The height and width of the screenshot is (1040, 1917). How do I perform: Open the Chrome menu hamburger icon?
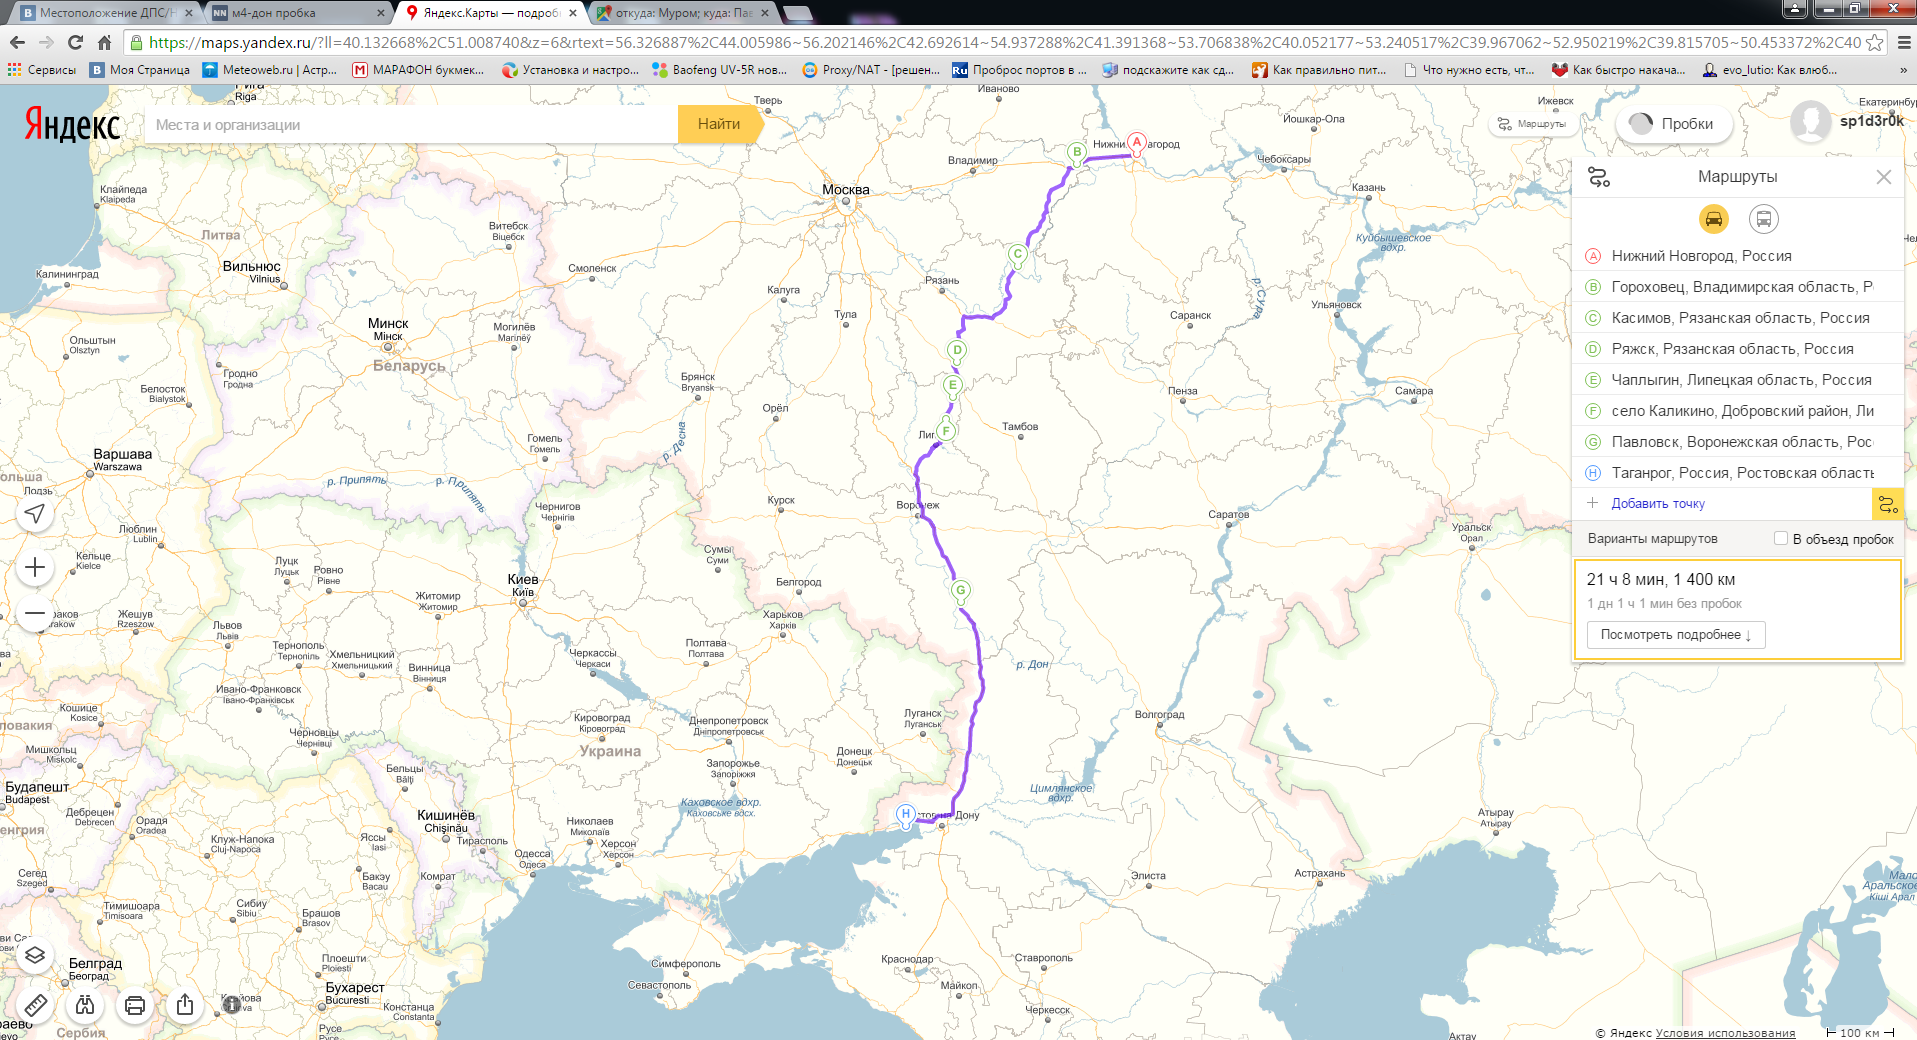coord(1904,42)
